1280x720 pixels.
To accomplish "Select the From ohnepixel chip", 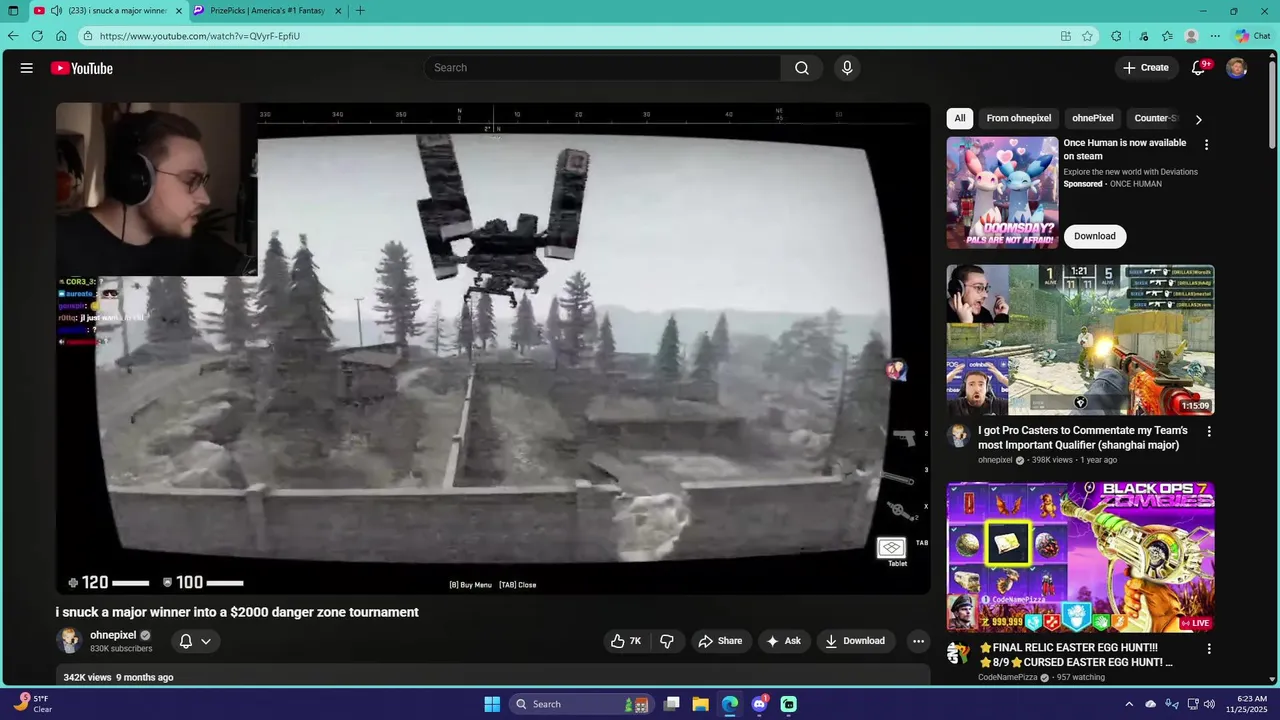I will [1019, 118].
